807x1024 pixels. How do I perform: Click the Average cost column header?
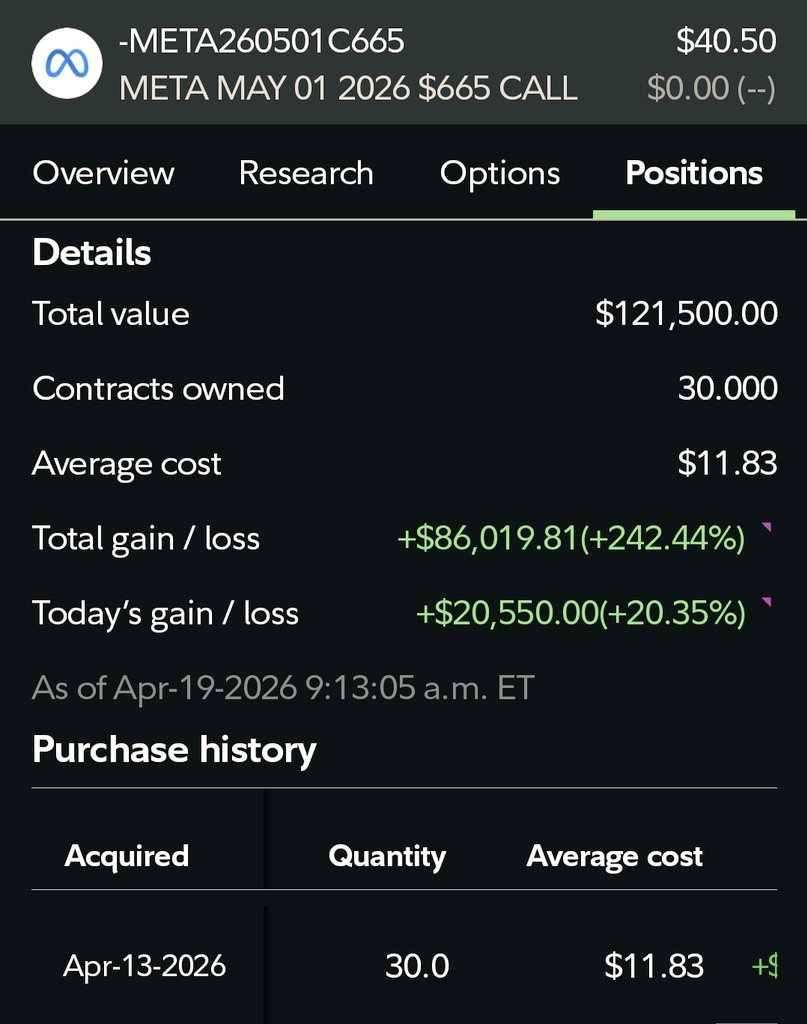pyautogui.click(x=614, y=856)
